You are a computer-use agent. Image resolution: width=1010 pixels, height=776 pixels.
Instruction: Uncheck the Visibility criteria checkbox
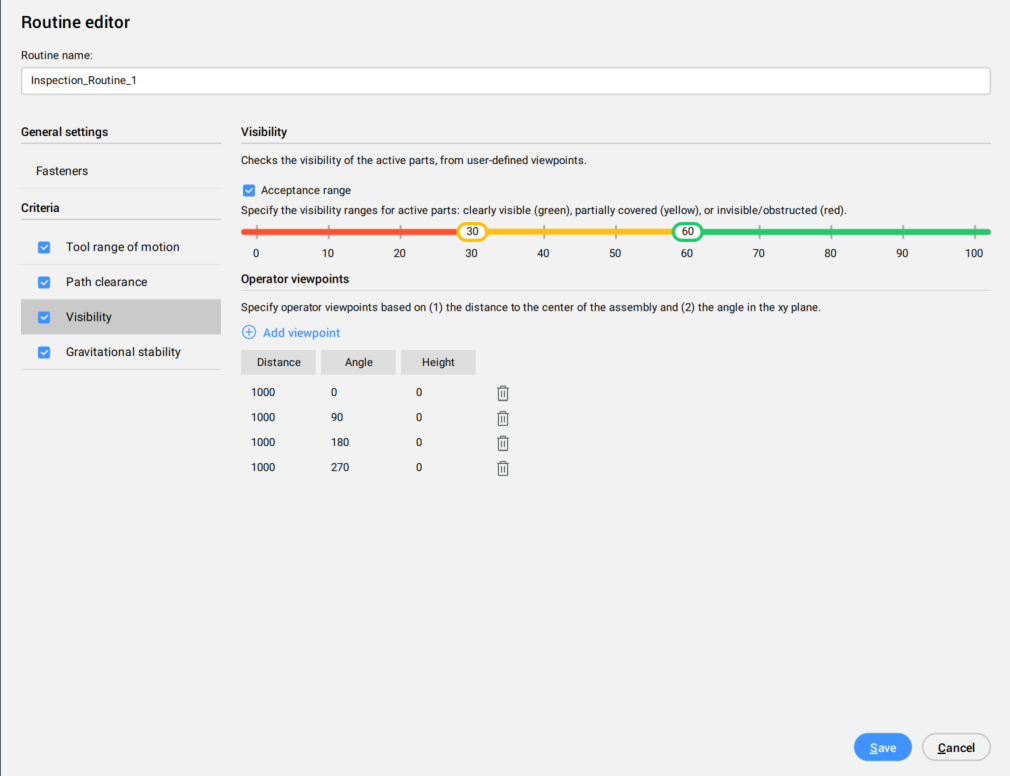coord(44,317)
